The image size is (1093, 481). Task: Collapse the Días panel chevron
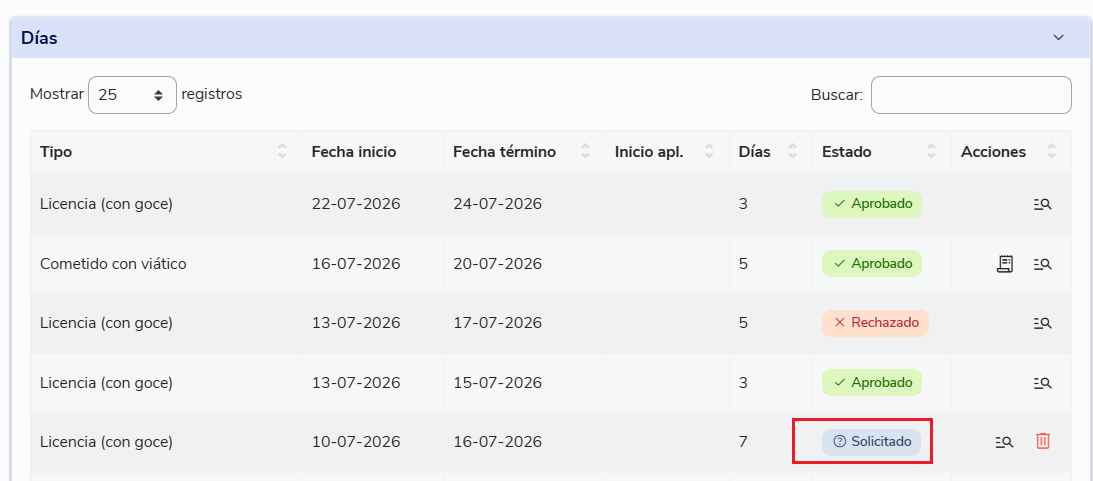[x=1058, y=38]
